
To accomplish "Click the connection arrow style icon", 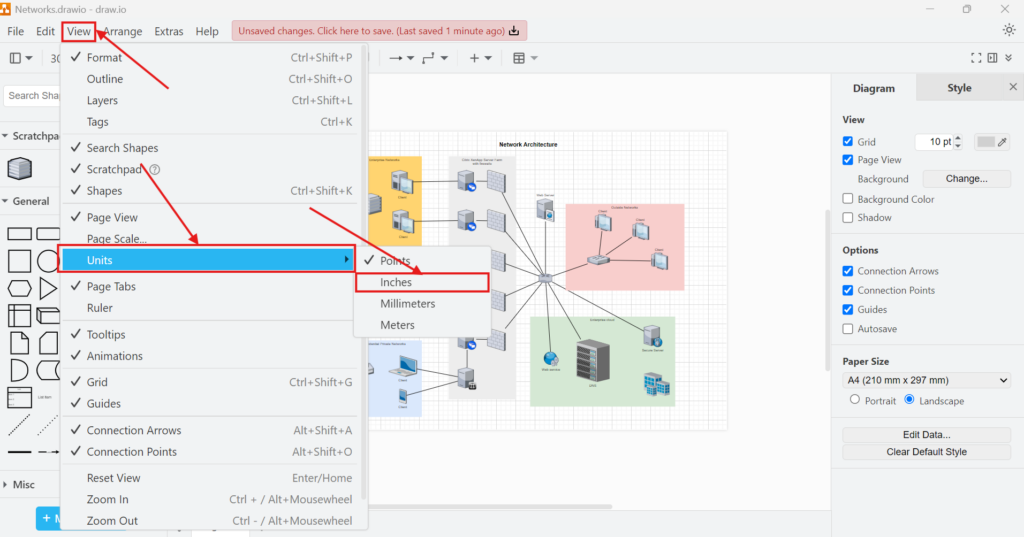I will [x=396, y=58].
